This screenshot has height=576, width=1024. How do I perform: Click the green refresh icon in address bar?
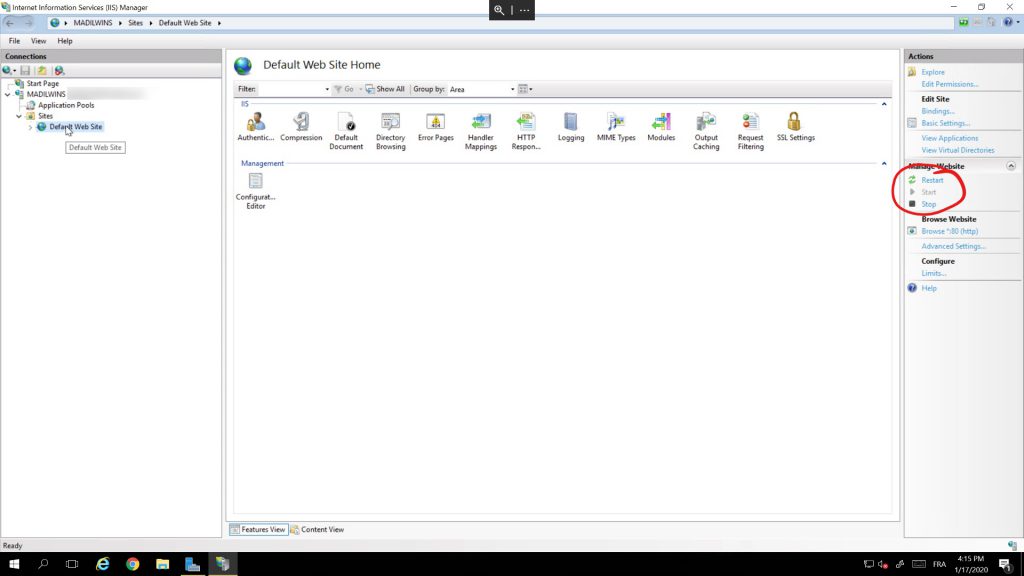pyautogui.click(x=963, y=22)
